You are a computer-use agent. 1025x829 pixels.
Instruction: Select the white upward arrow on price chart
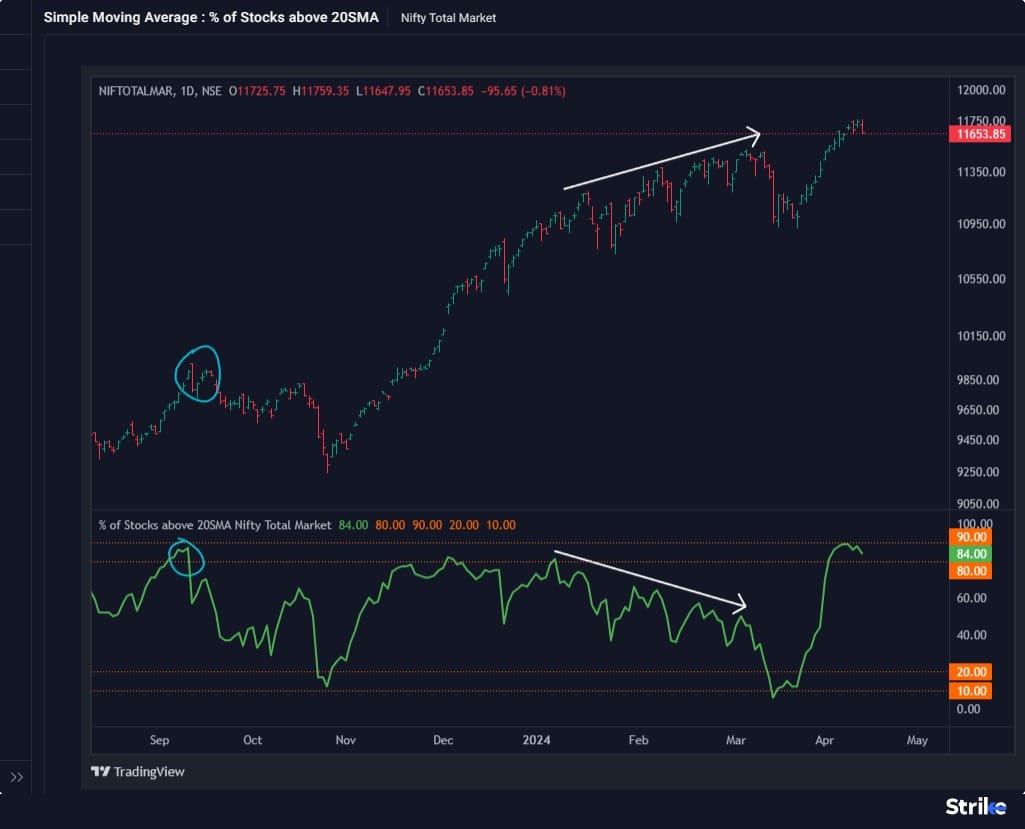click(660, 160)
